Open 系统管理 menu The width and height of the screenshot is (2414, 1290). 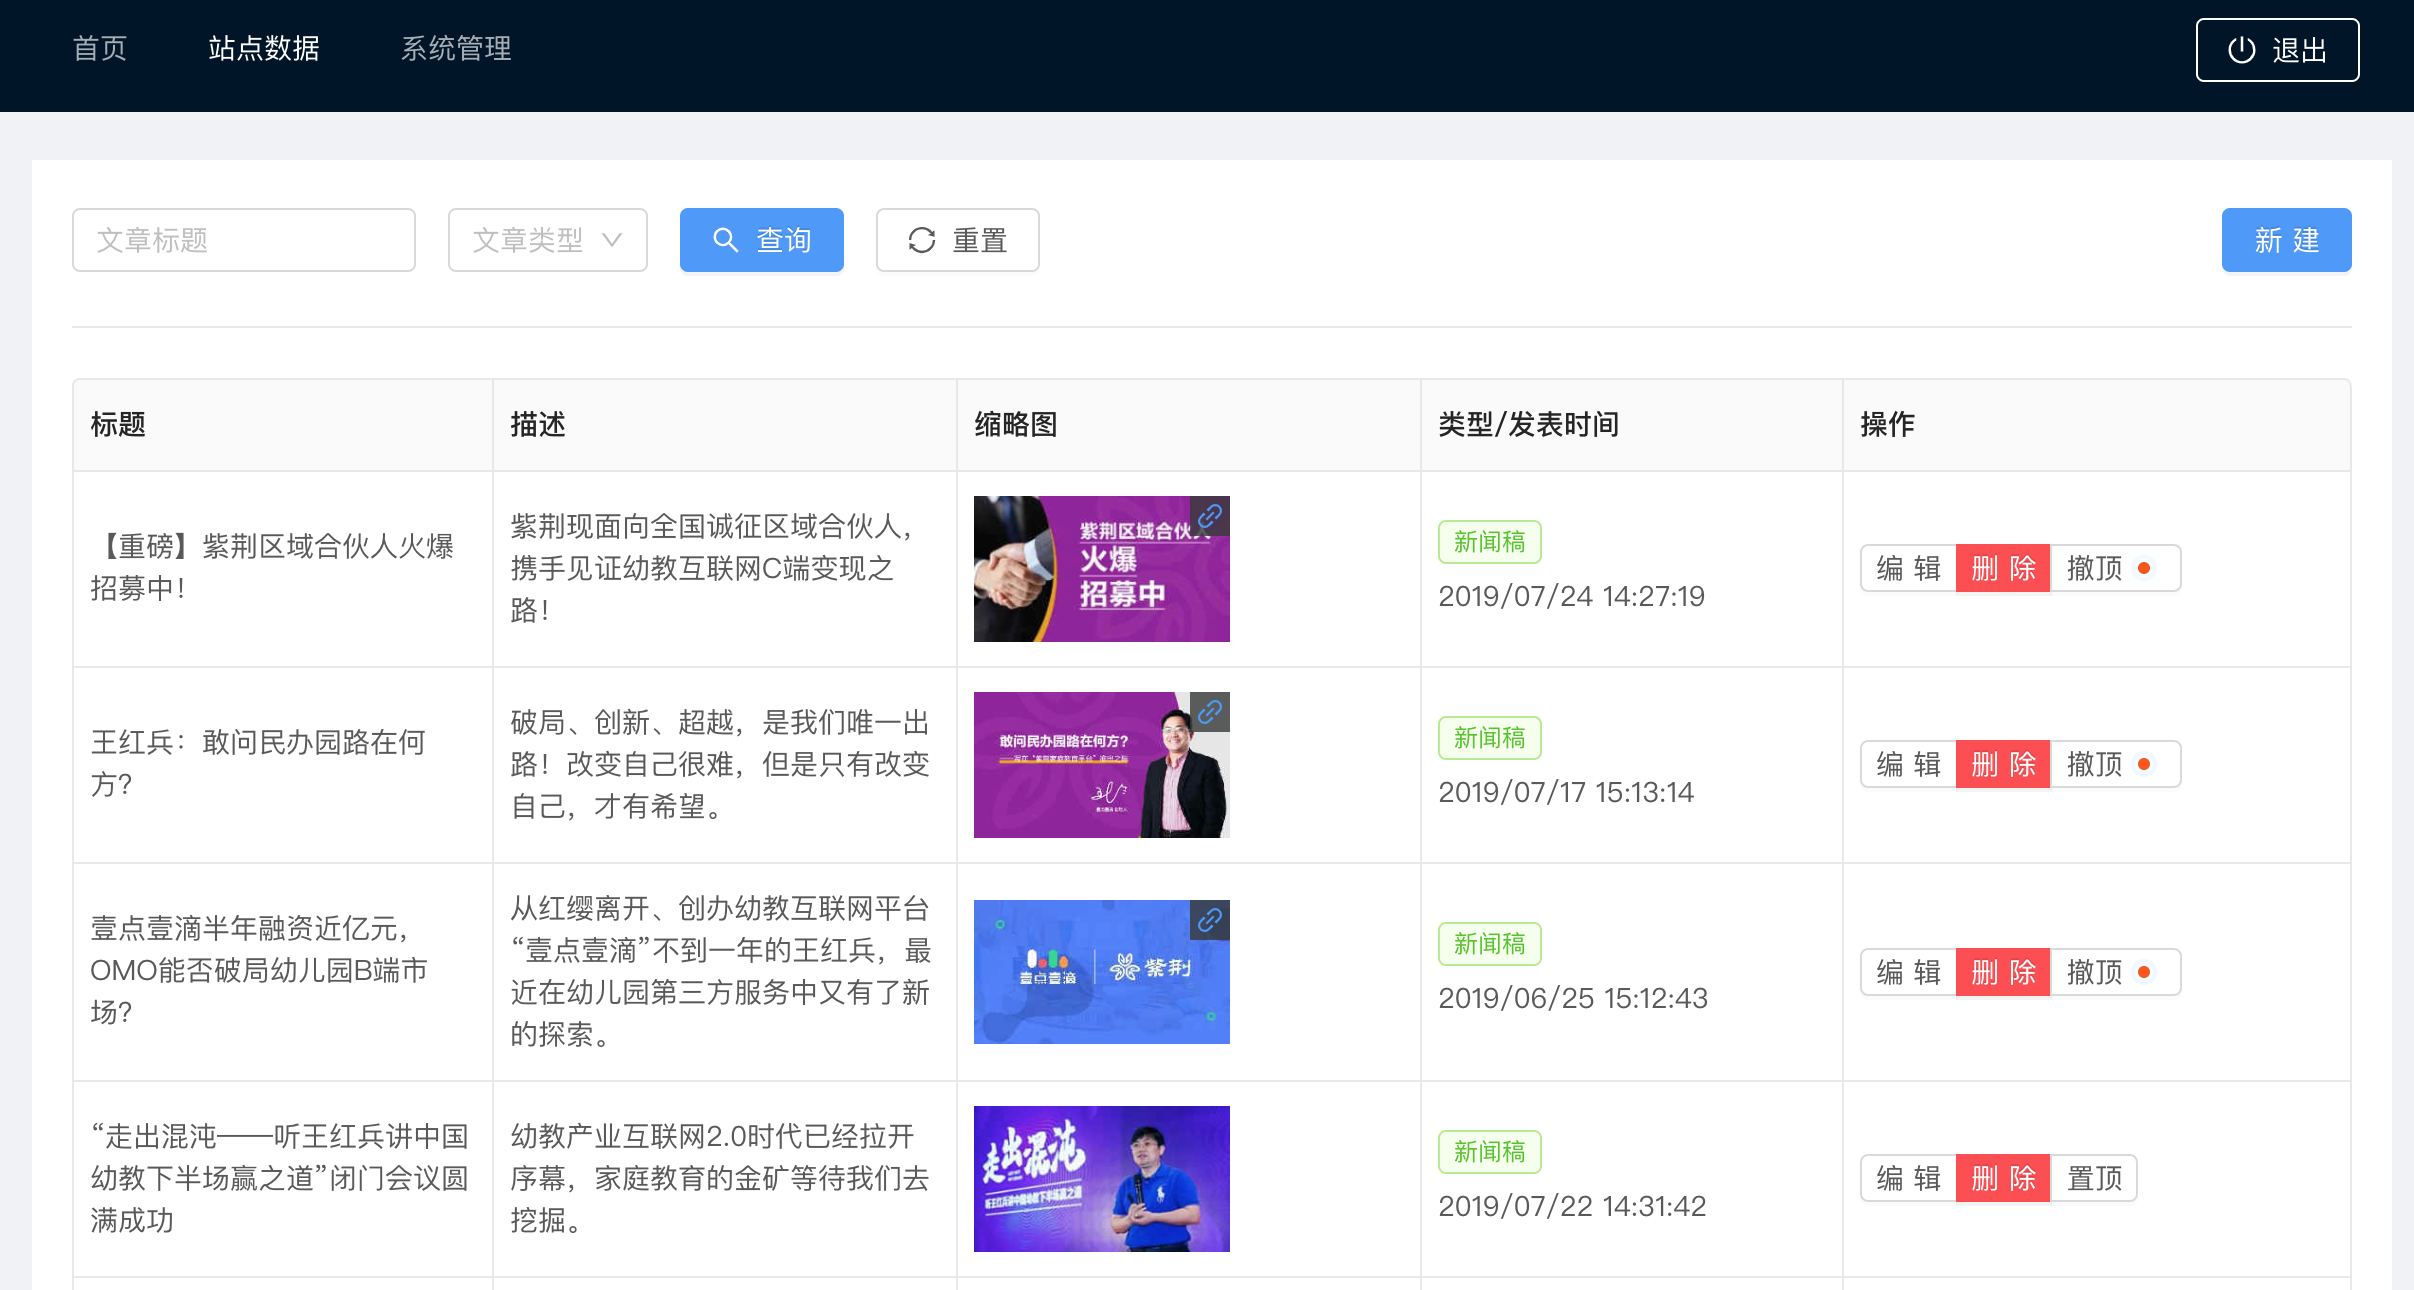pos(456,48)
